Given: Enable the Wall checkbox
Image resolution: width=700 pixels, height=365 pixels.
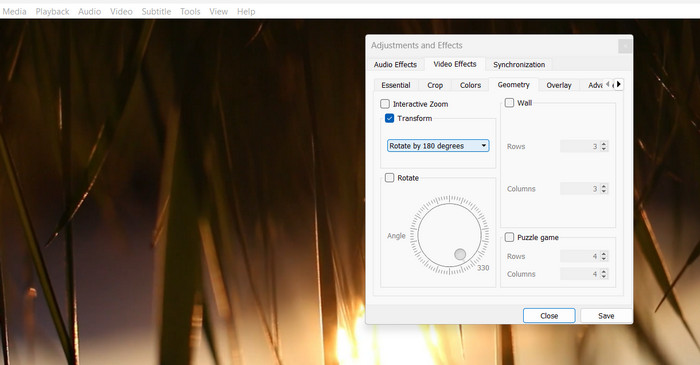Looking at the screenshot, I should (x=509, y=103).
